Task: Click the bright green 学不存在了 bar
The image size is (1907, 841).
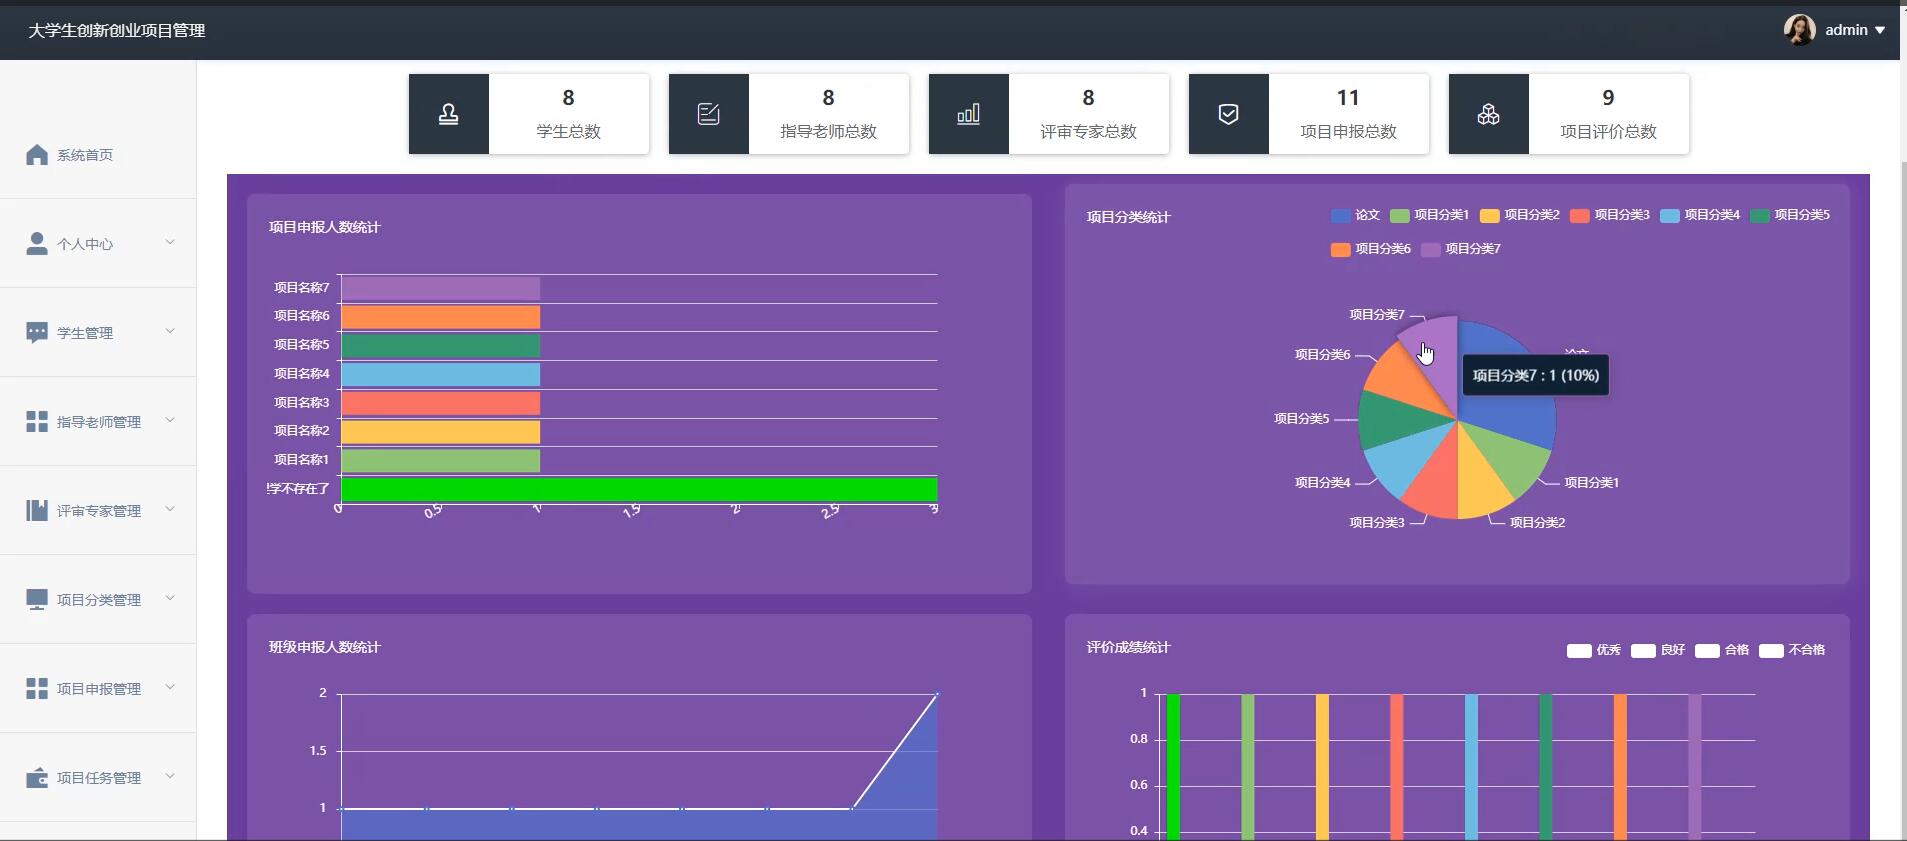Action: tap(639, 490)
